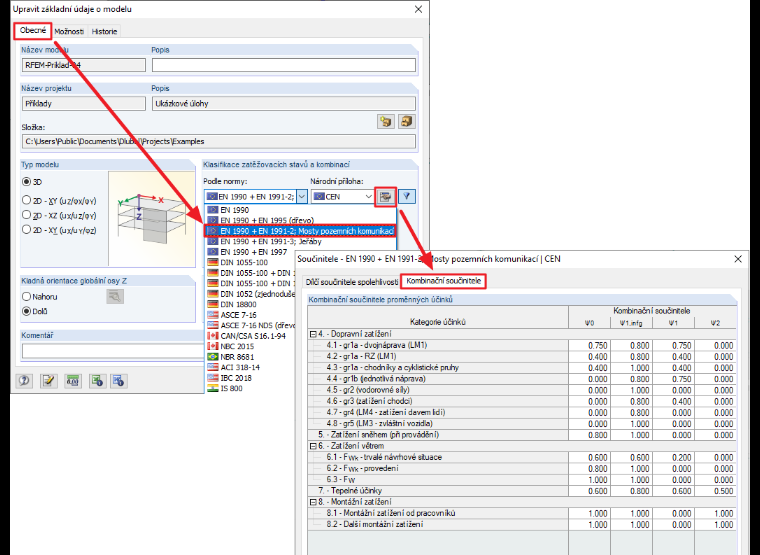Screen dimensions: 760x555
Task: Click the Název modelu field
Action: tap(83, 65)
